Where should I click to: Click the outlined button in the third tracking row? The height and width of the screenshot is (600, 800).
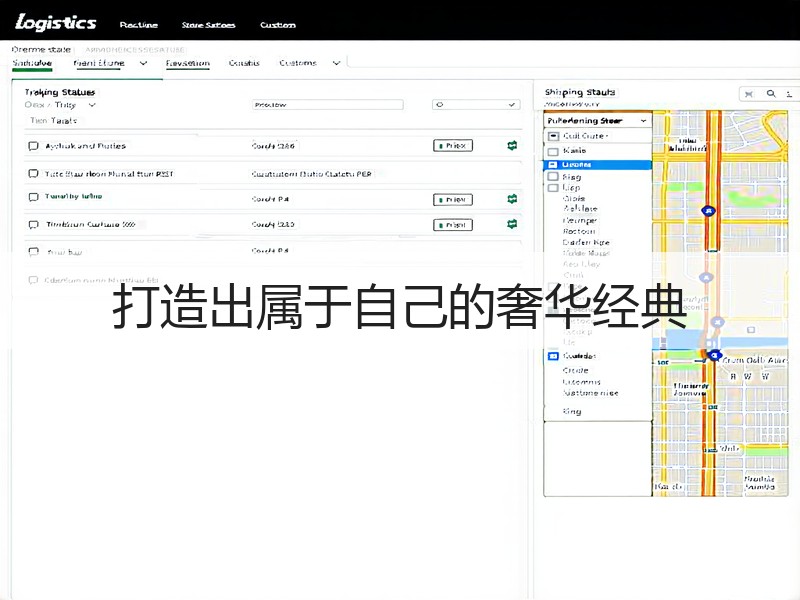453,199
